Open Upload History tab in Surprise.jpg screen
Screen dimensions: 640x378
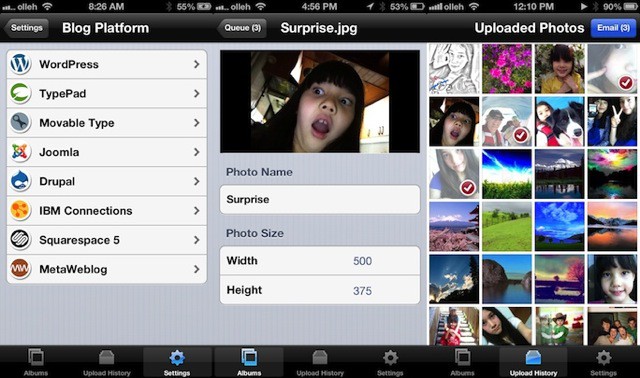coord(320,362)
